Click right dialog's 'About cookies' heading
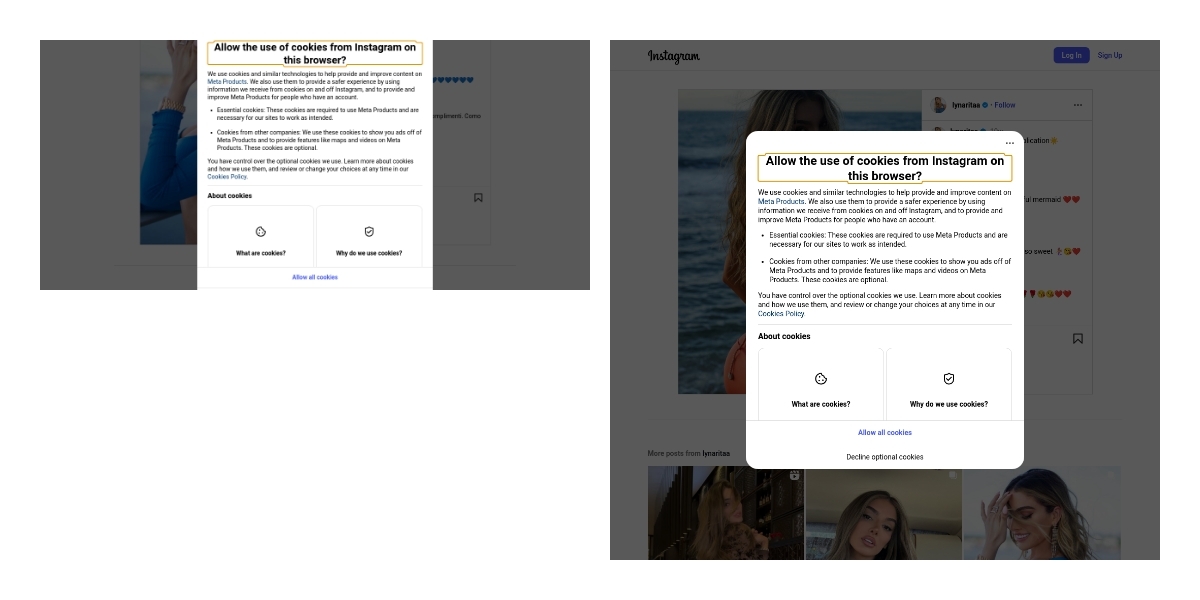1200x600 pixels. [x=784, y=337]
